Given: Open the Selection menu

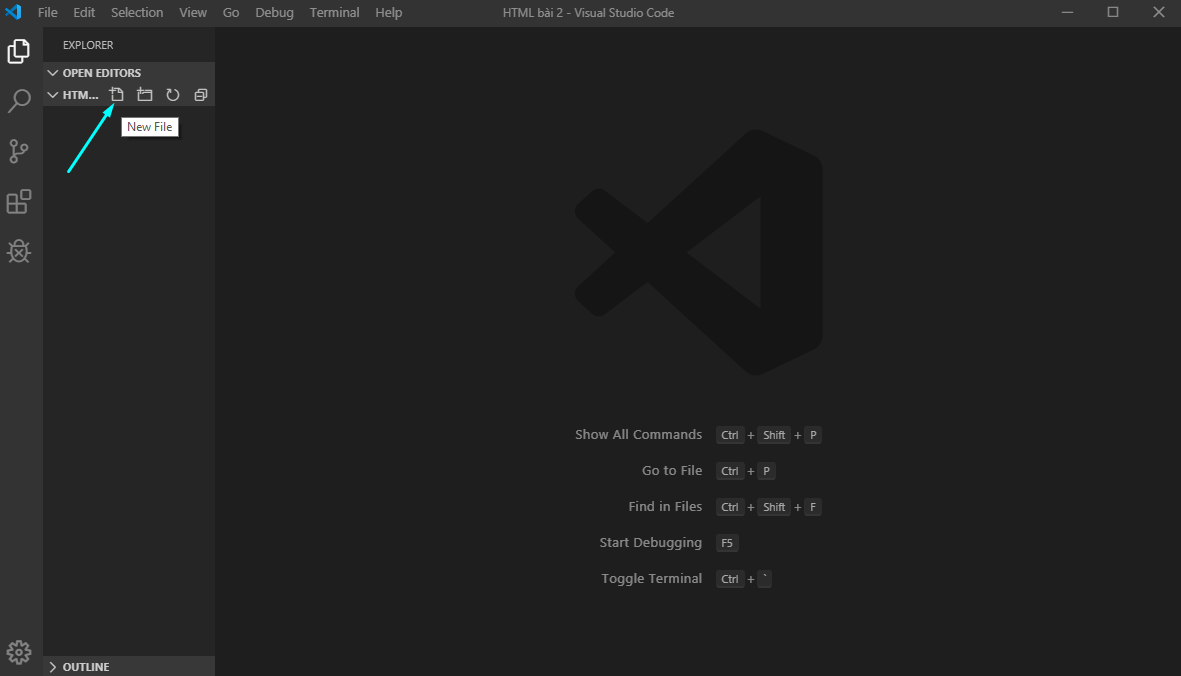Looking at the screenshot, I should coord(137,13).
